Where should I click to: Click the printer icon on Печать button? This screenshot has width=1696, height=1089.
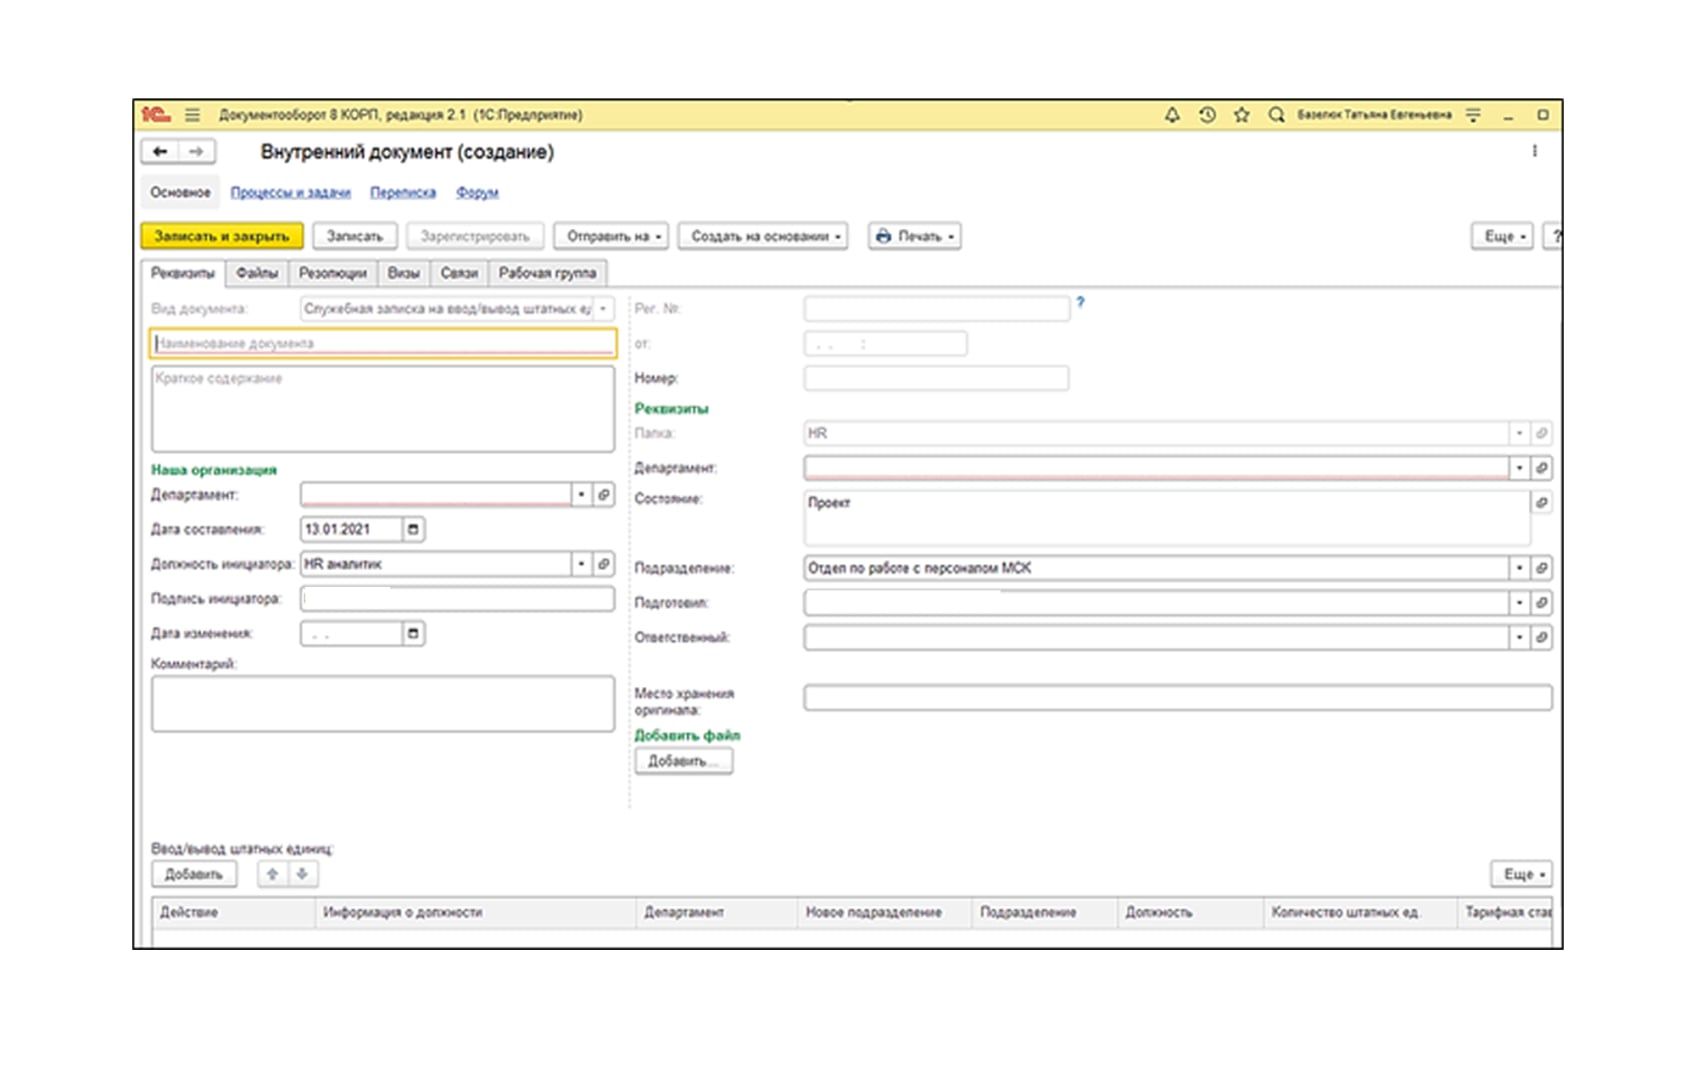pos(884,236)
